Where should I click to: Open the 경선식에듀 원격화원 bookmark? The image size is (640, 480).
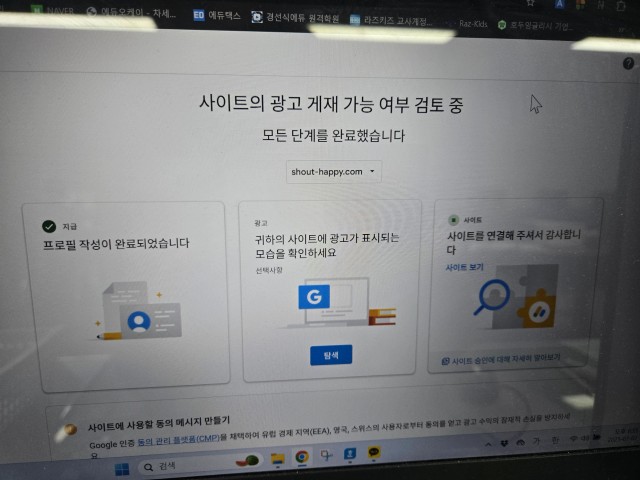pyautogui.click(x=300, y=17)
